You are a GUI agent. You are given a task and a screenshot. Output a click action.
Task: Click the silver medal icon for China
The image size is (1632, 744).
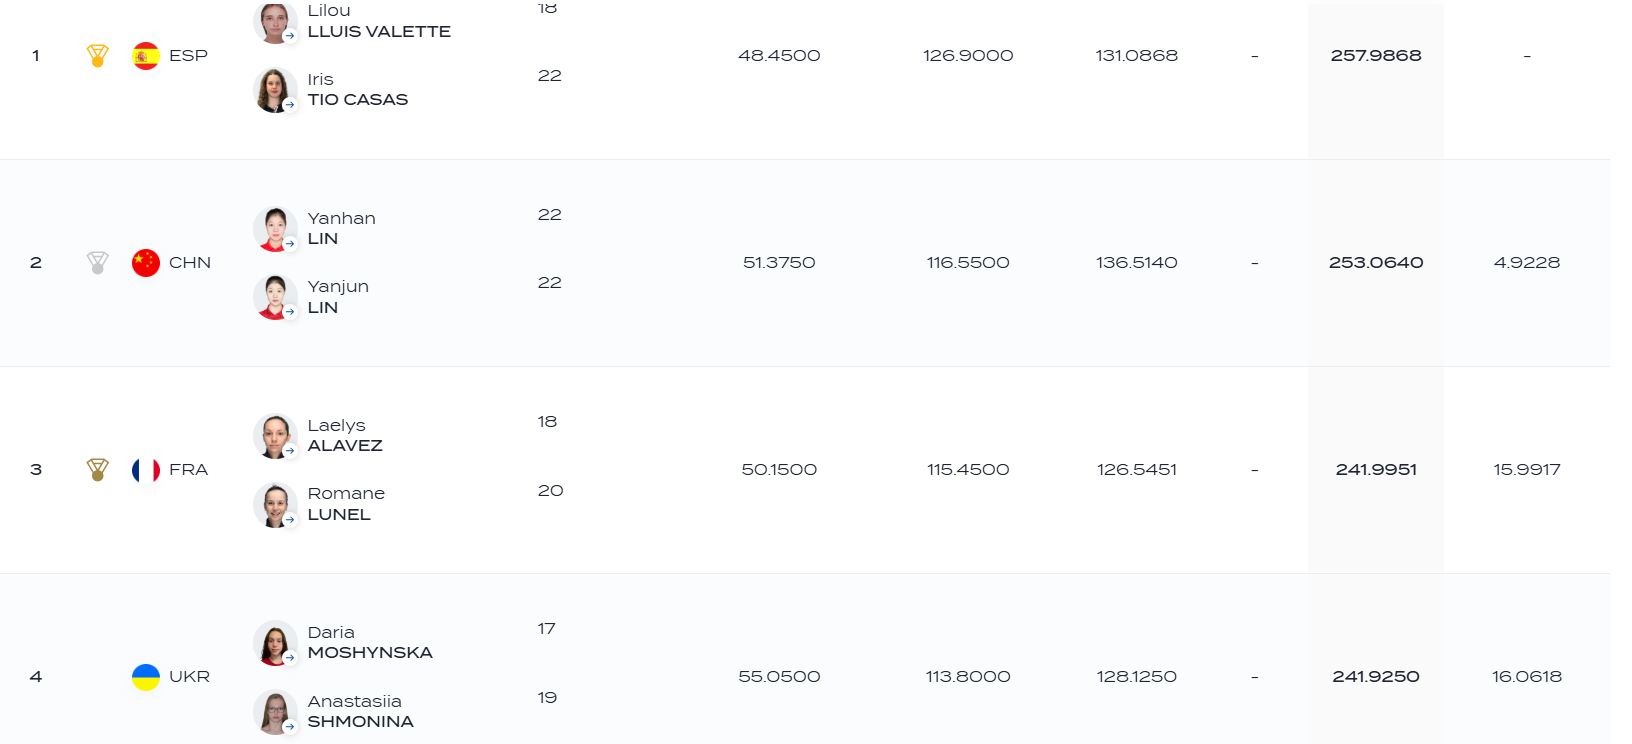pyautogui.click(x=97, y=263)
